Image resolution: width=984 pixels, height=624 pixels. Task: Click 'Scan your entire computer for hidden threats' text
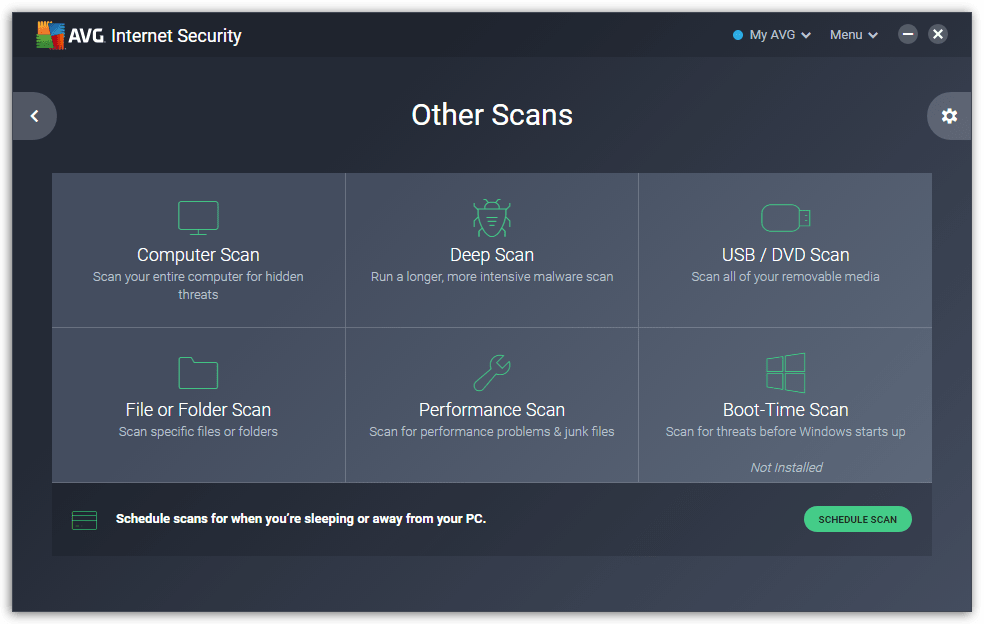(198, 286)
